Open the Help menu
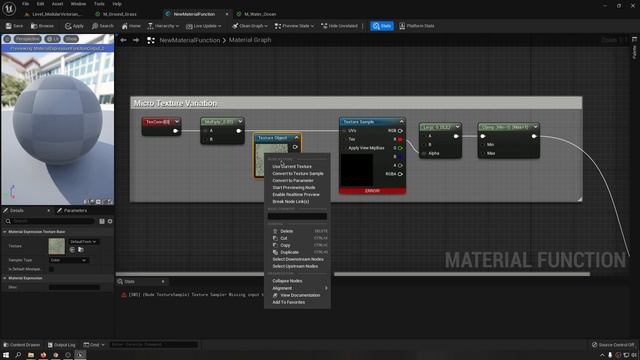Image resolution: width=640 pixels, height=360 pixels. click(x=117, y=4)
